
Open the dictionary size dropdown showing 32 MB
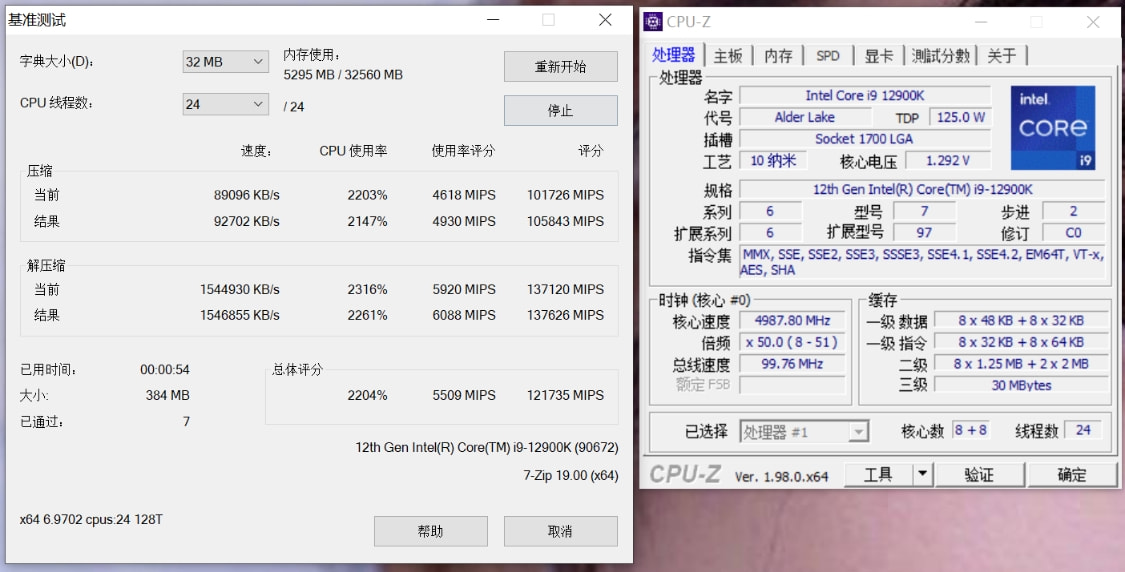[225, 62]
